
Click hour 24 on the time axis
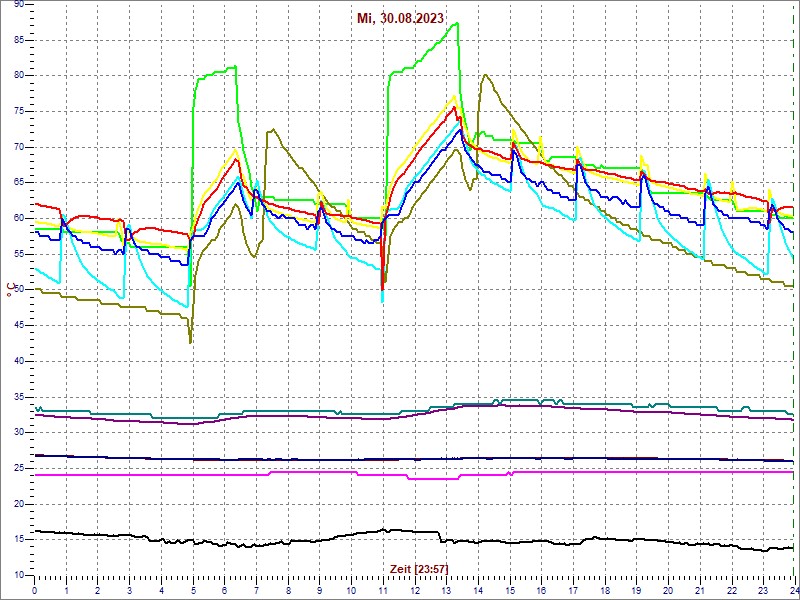(x=793, y=588)
